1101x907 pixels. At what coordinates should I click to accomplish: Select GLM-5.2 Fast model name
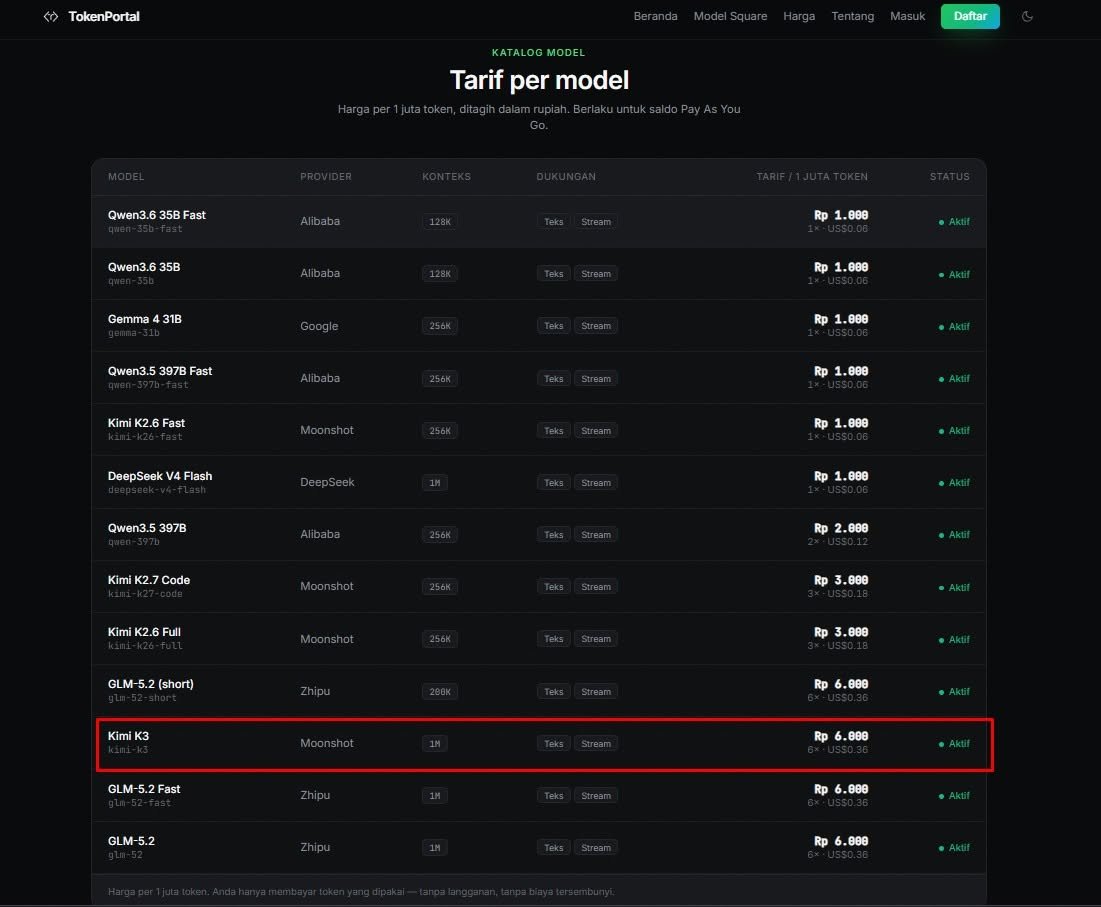click(x=144, y=789)
